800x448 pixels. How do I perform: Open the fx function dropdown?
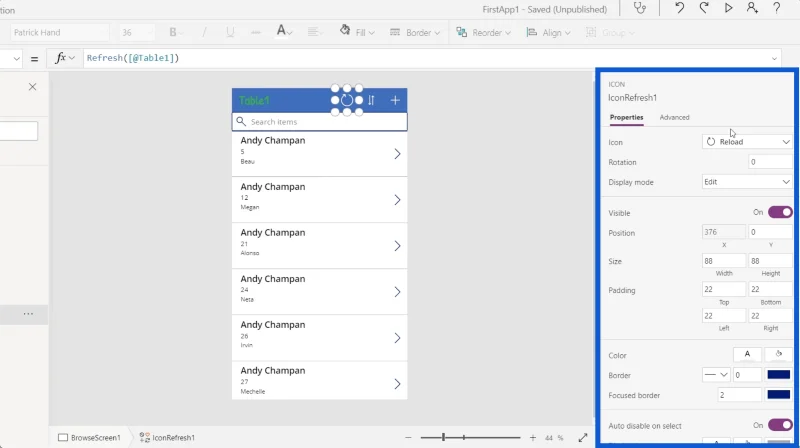point(65,58)
